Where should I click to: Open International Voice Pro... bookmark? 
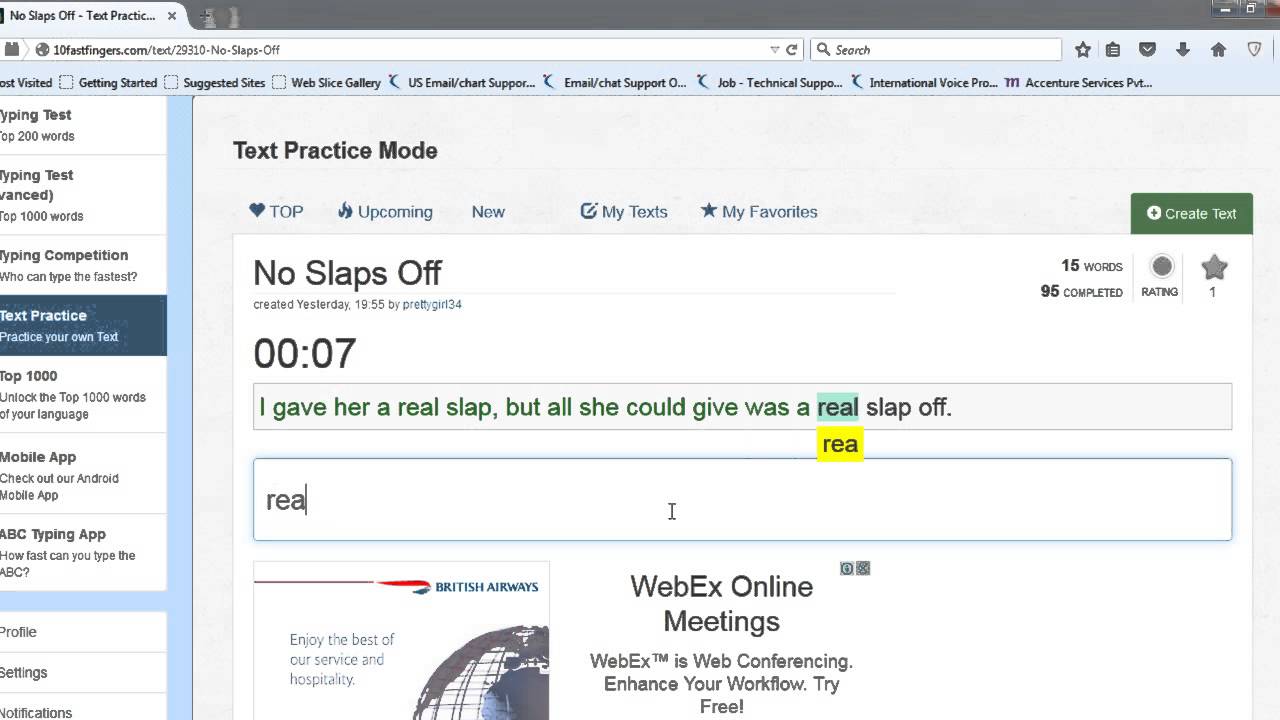924,83
